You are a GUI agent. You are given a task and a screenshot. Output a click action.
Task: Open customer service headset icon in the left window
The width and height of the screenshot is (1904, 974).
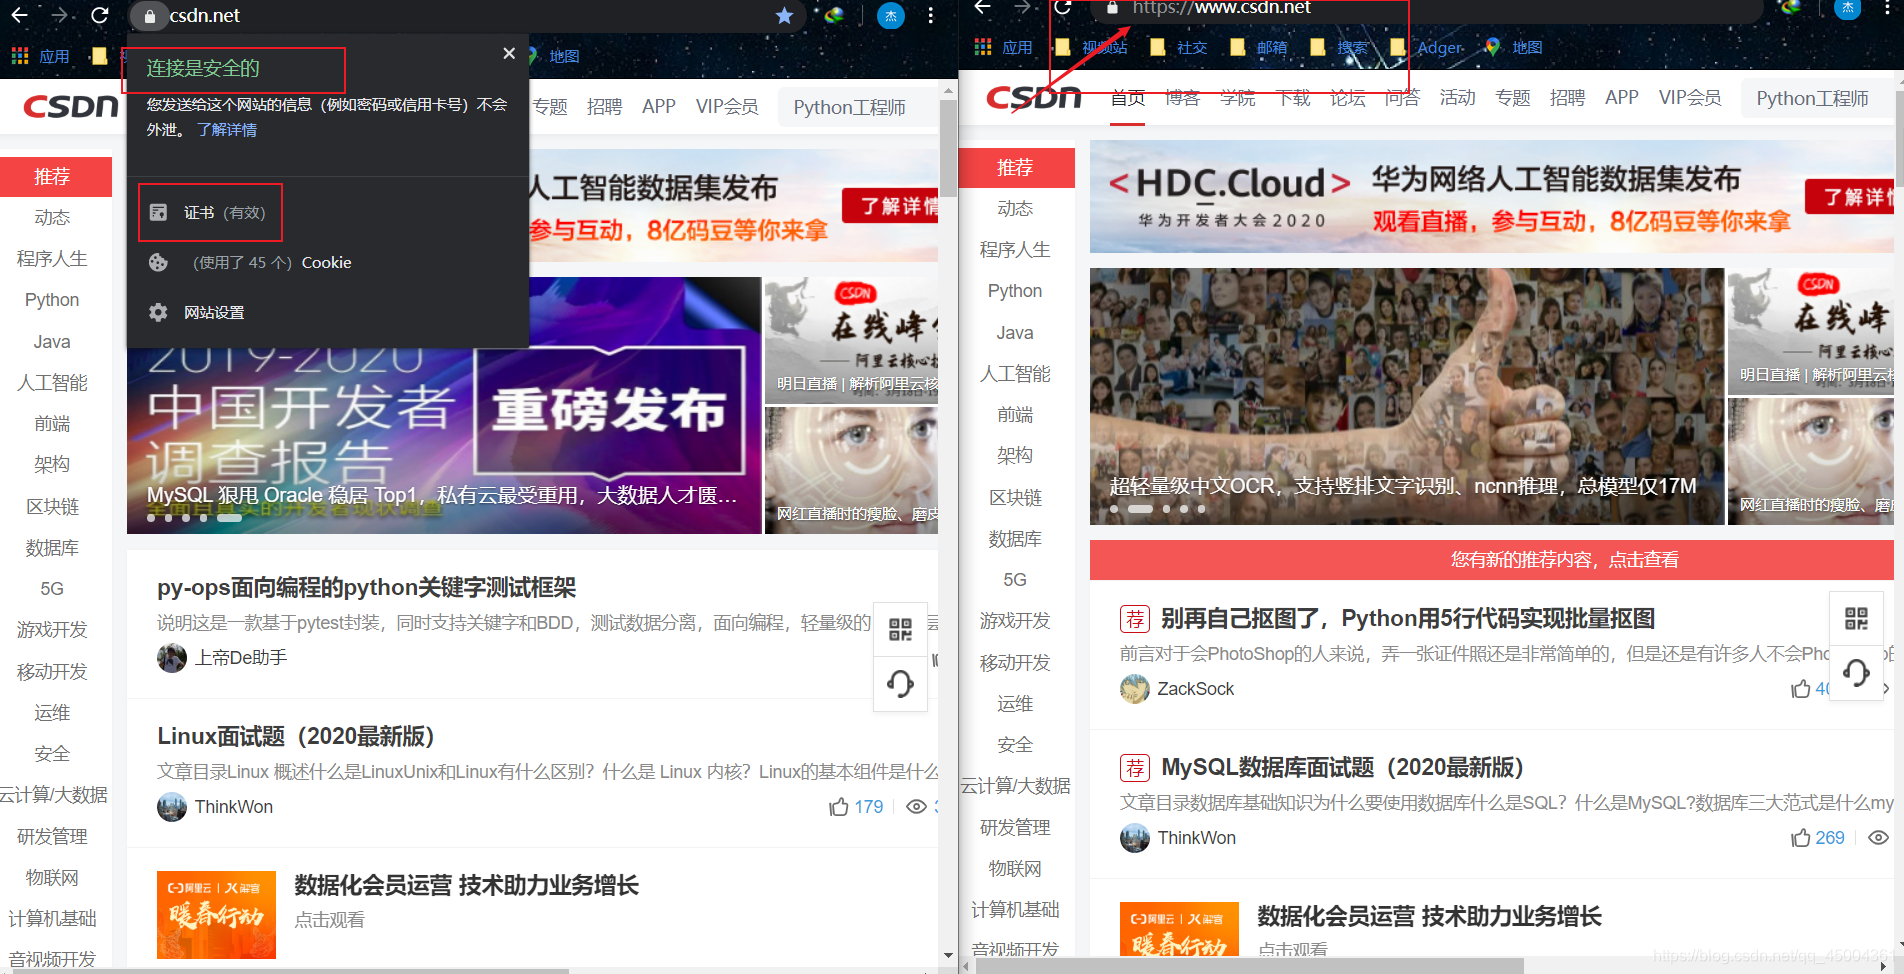tap(900, 683)
